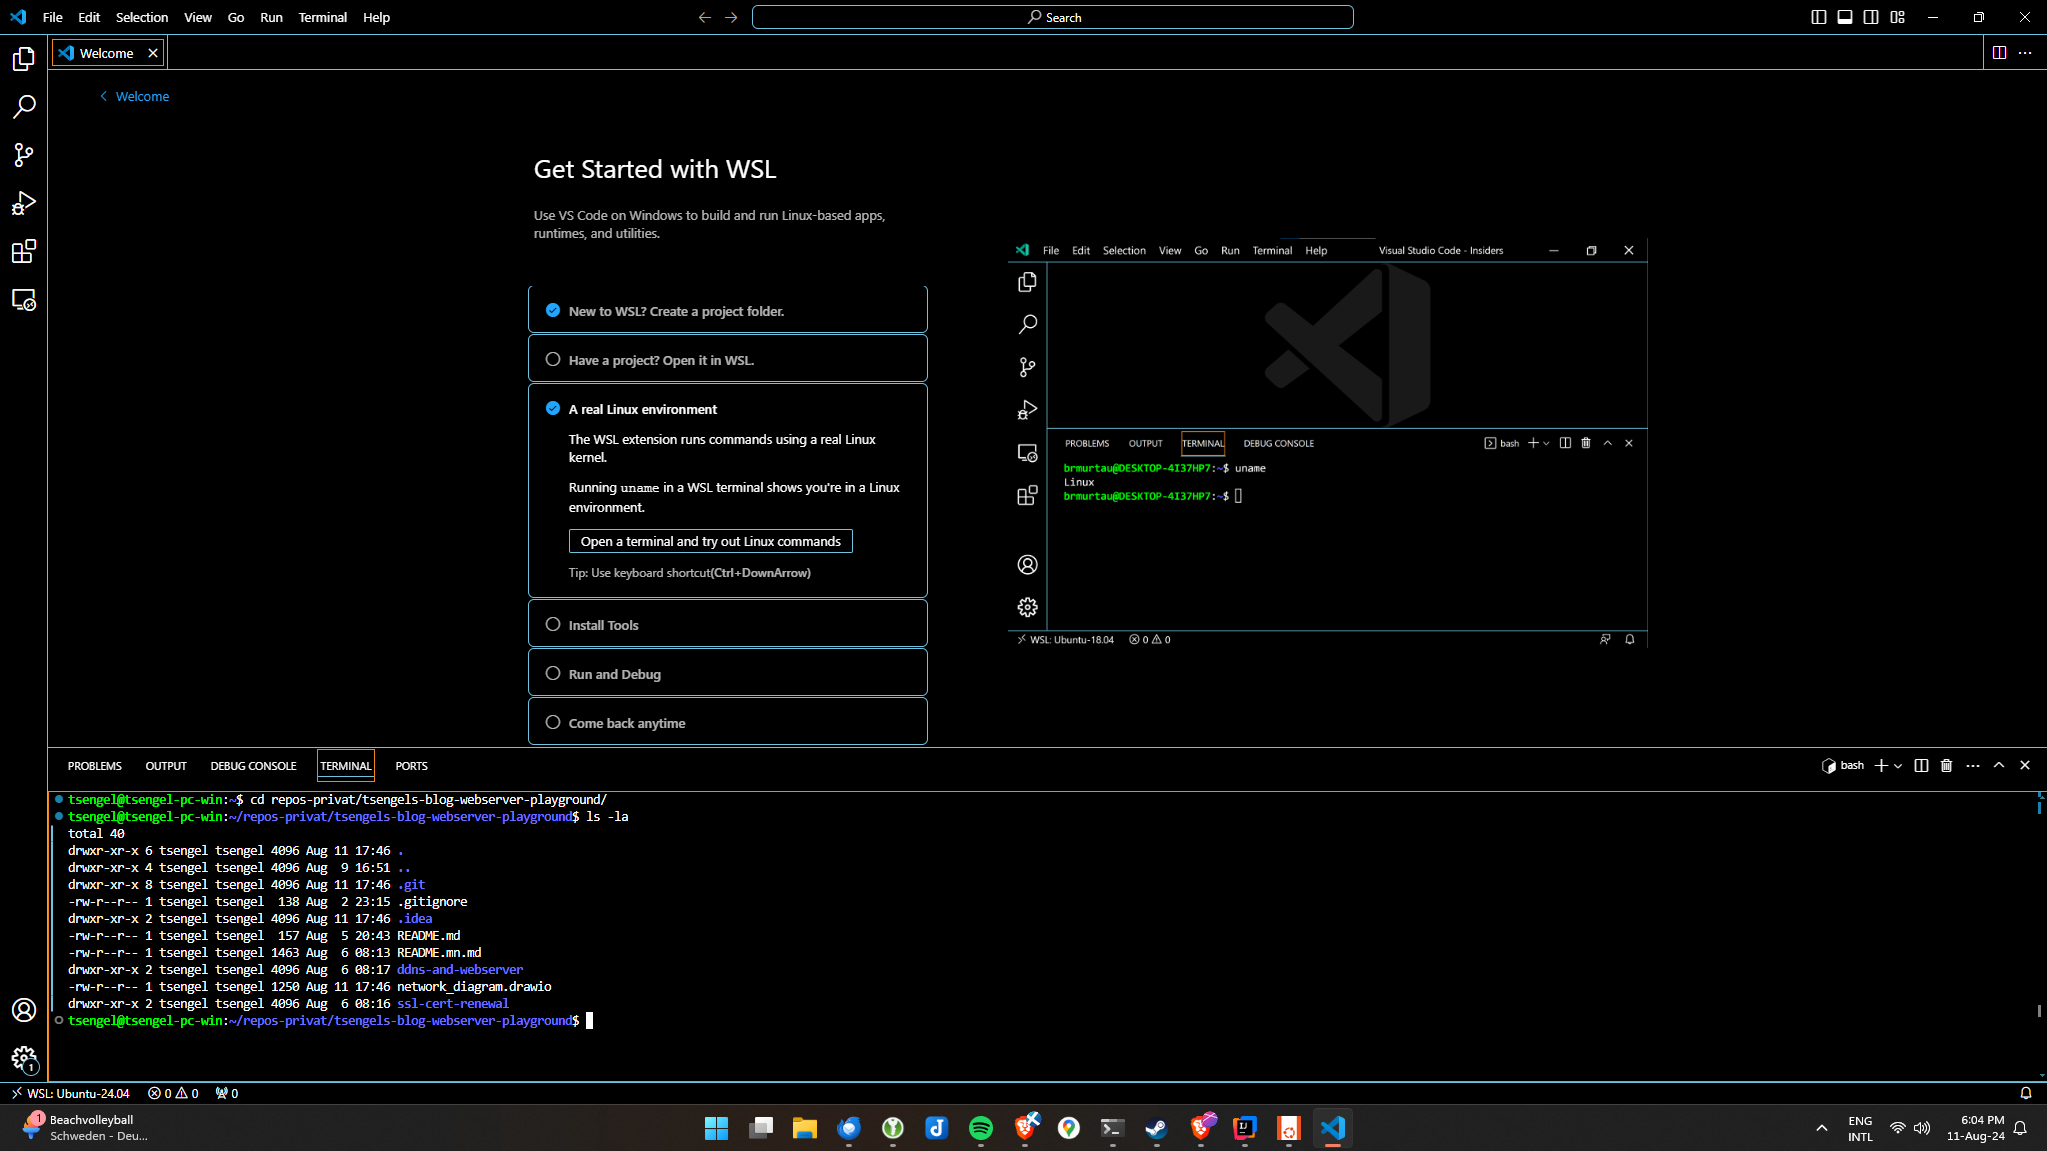This screenshot has height=1151, width=2047.
Task: Click the taskbar clock showing 6:04 PM
Action: click(x=1975, y=1128)
